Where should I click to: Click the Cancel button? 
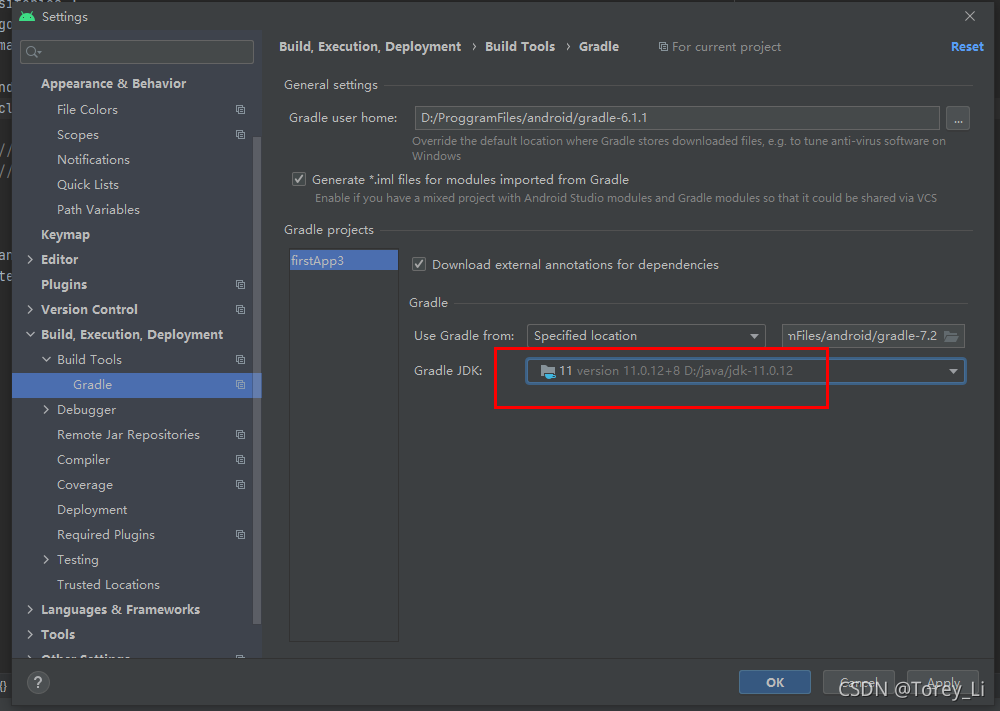click(x=858, y=682)
